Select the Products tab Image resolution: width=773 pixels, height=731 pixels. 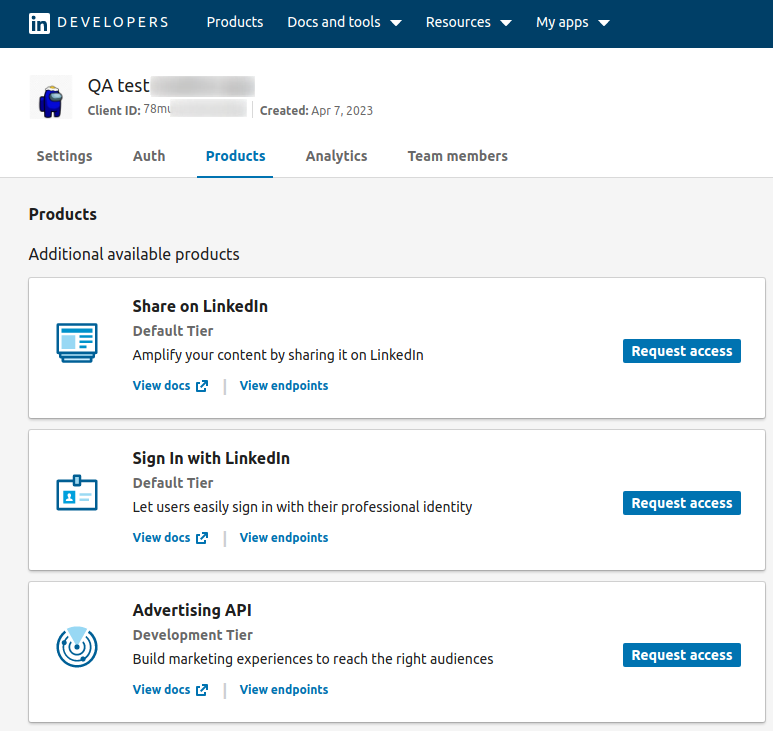tap(235, 156)
